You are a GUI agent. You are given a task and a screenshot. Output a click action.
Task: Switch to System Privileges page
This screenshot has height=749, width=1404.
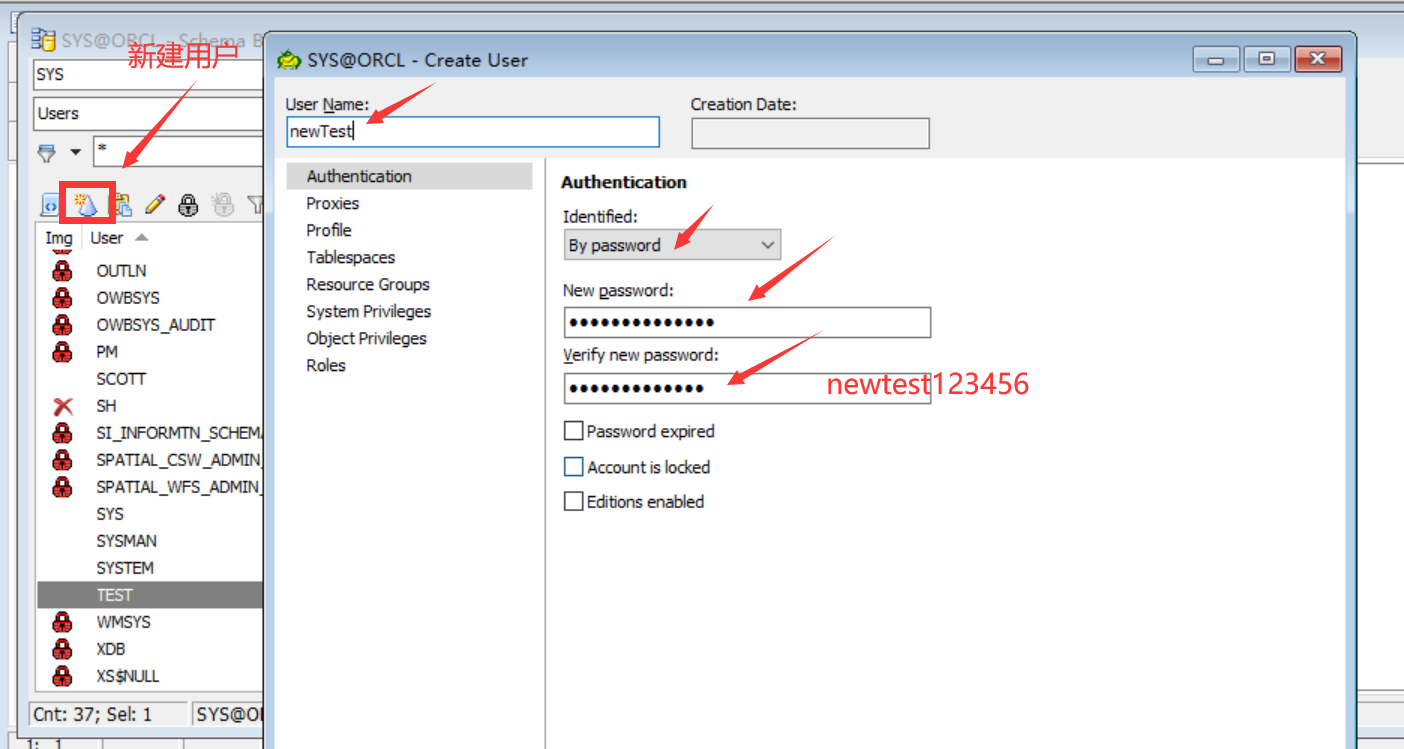point(369,311)
